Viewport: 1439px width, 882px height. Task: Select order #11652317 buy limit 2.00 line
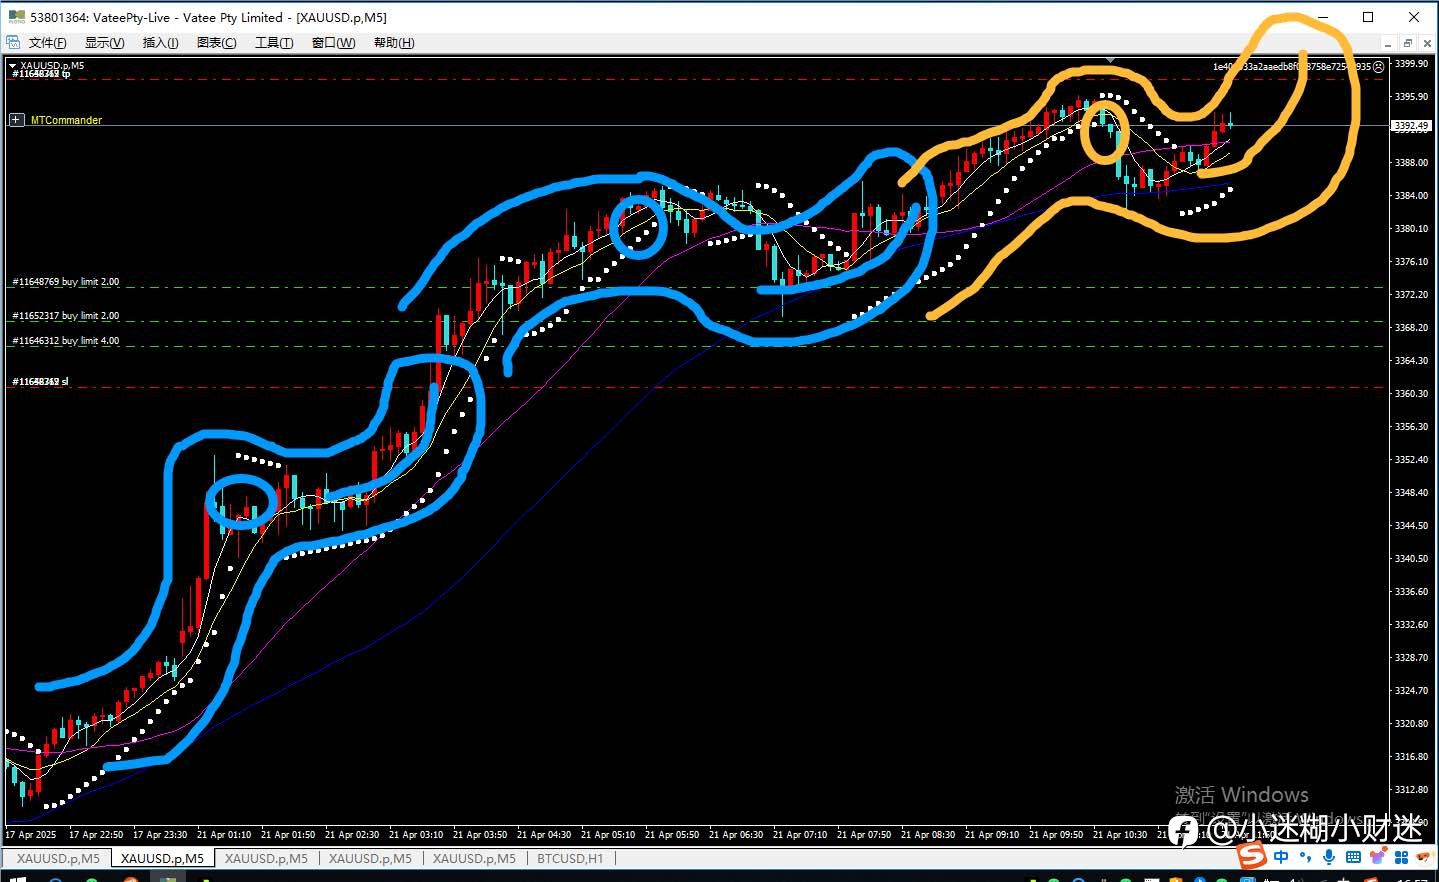click(65, 316)
